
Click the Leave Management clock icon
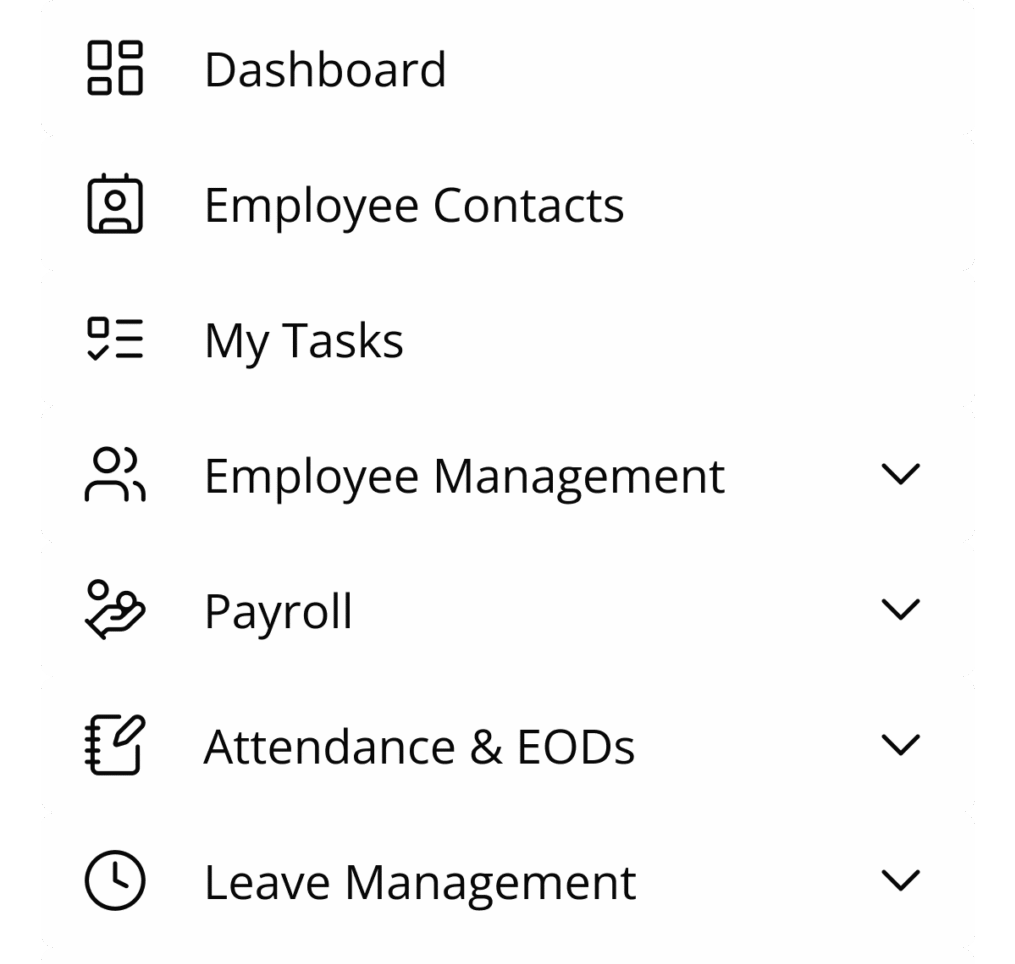pyautogui.click(x=115, y=880)
